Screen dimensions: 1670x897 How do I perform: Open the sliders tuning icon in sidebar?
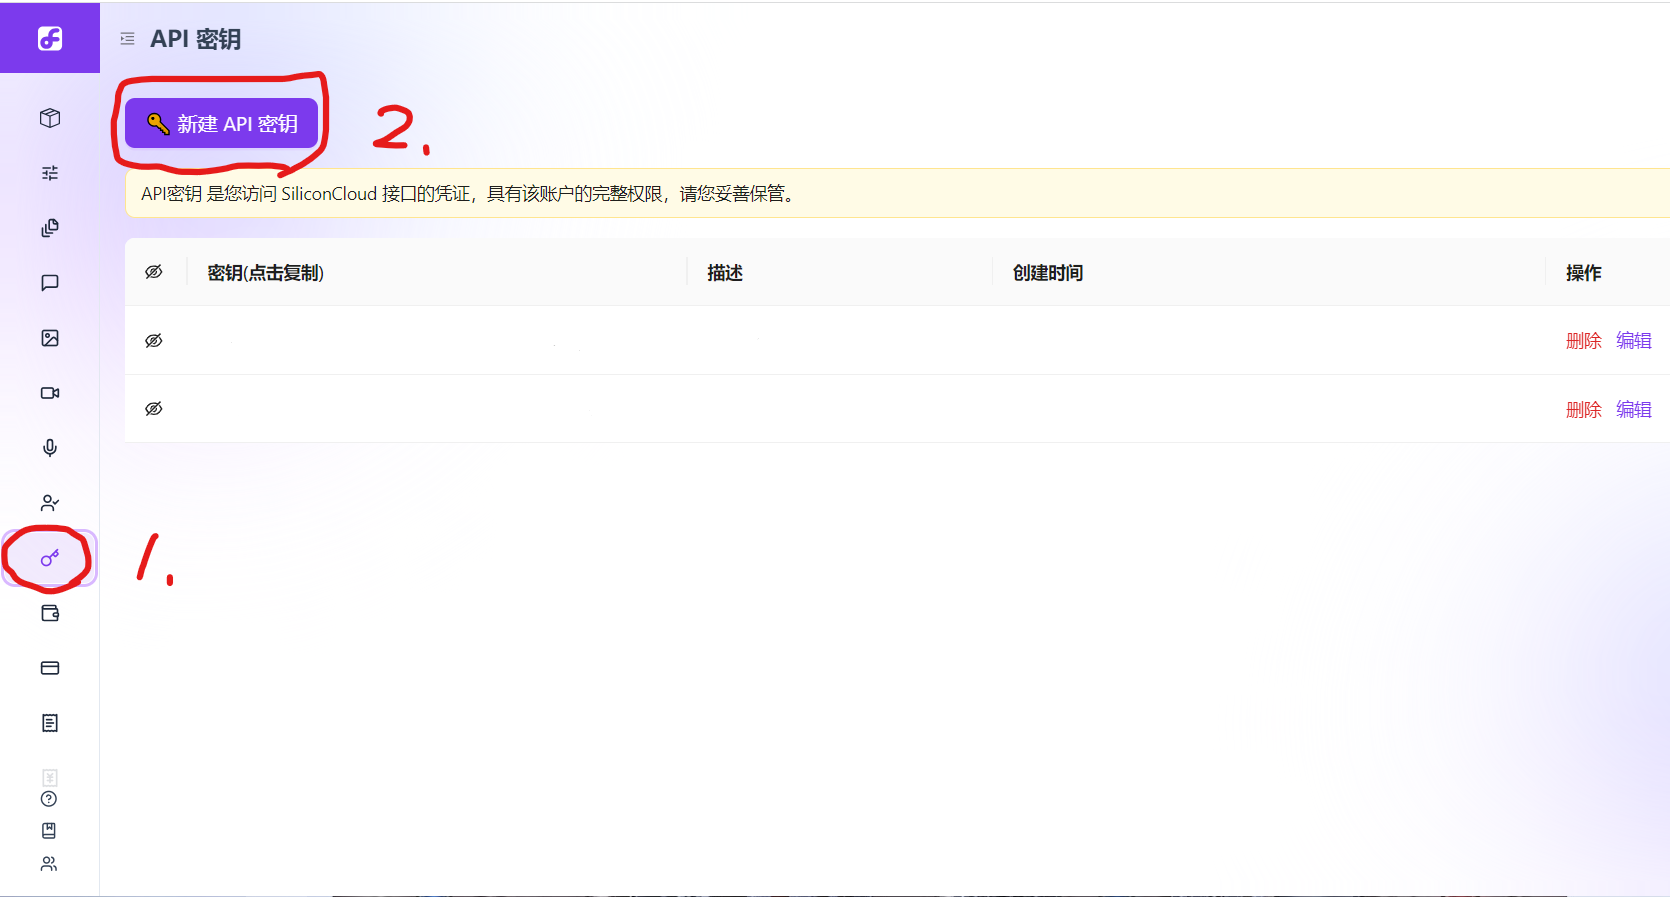tap(50, 173)
